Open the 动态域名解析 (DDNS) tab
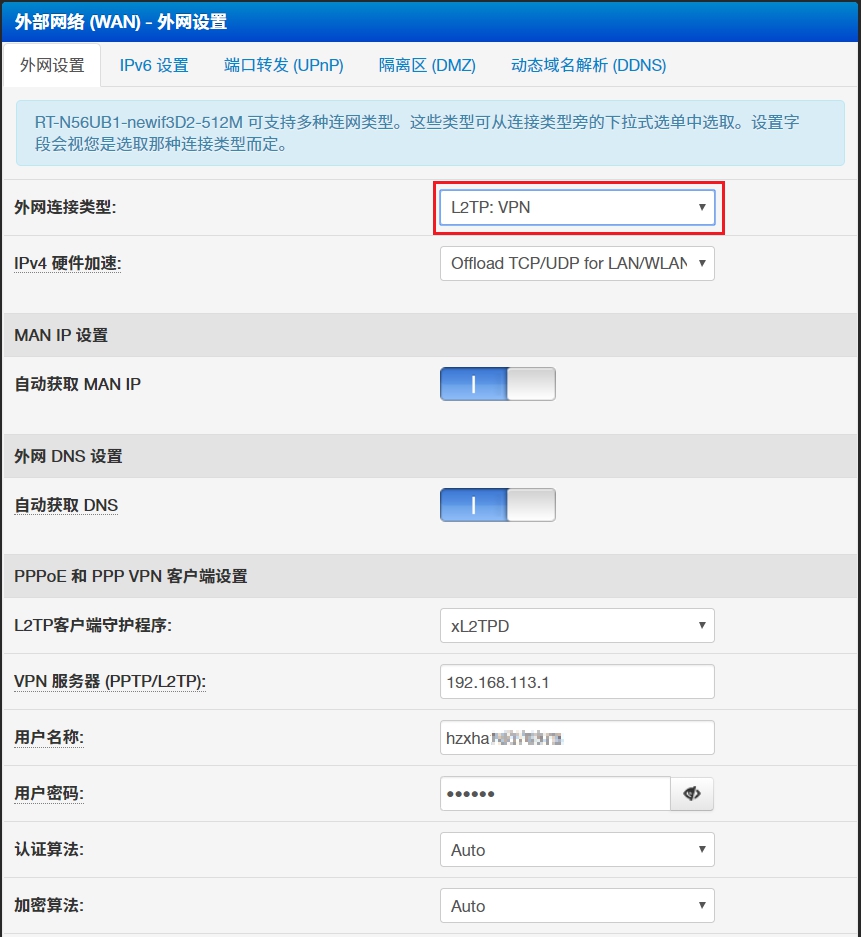The image size is (861, 937). pyautogui.click(x=581, y=65)
